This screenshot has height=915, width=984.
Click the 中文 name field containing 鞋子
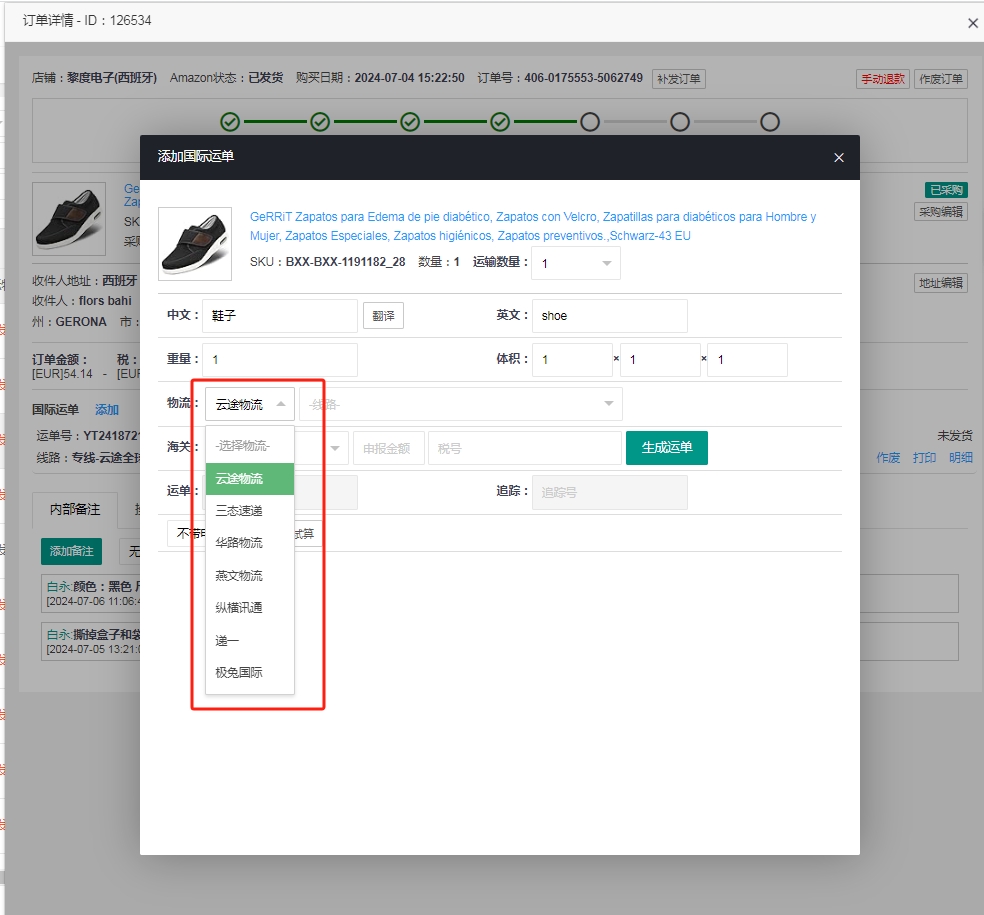[x=279, y=316]
